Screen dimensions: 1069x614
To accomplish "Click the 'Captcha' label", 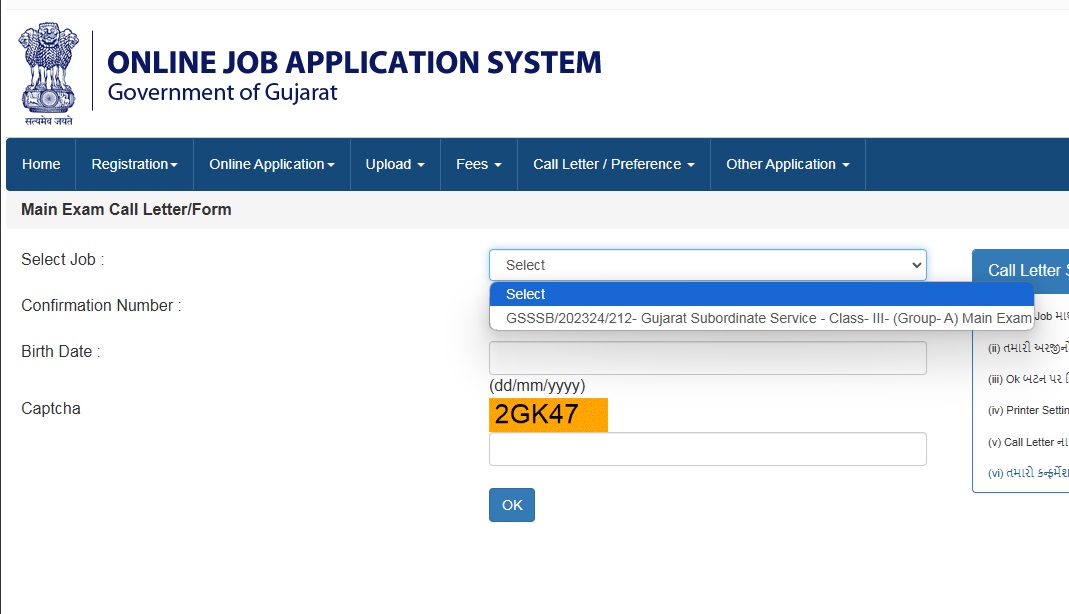I will [51, 408].
